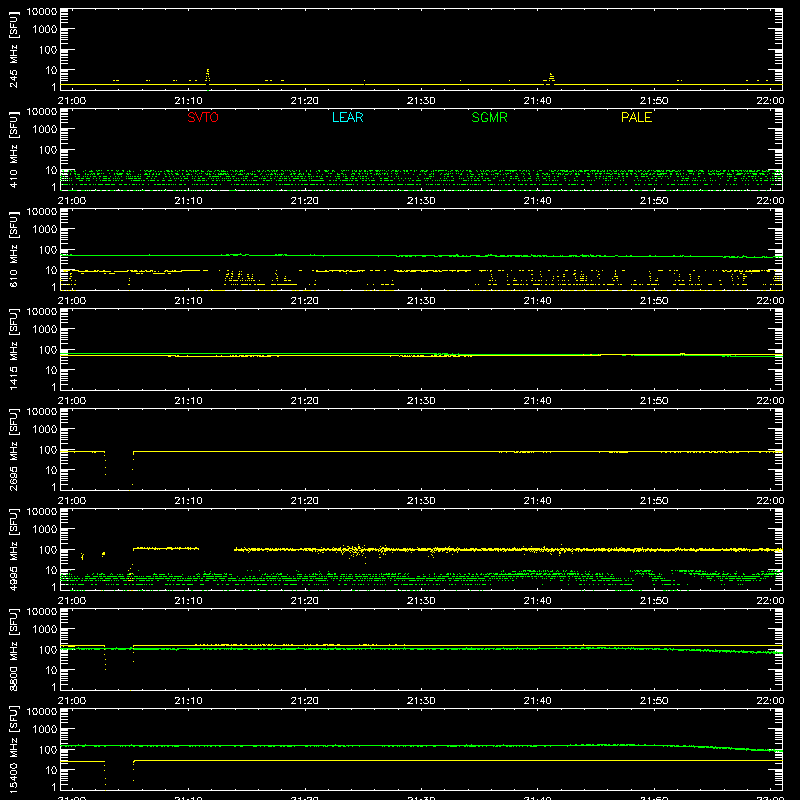Click the 21:50 time label below 610 MHz panel
This screenshot has width=800, height=800.
(654, 301)
